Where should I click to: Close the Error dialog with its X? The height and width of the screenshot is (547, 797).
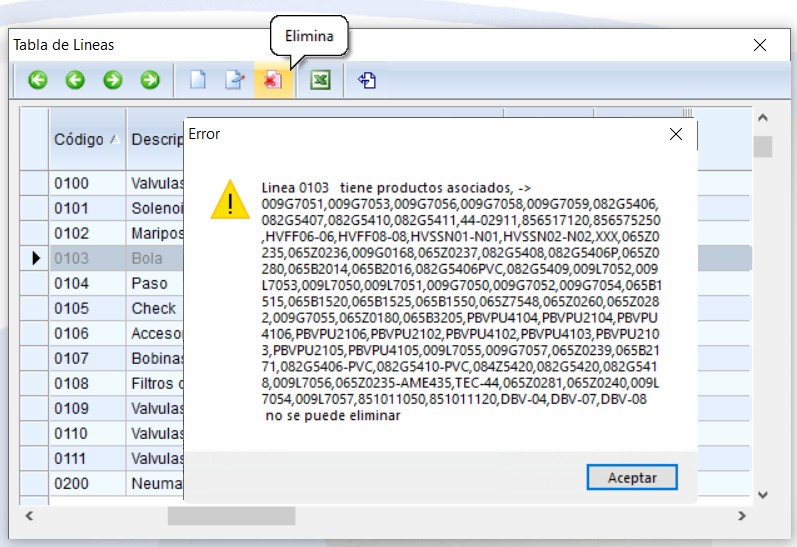click(x=676, y=134)
